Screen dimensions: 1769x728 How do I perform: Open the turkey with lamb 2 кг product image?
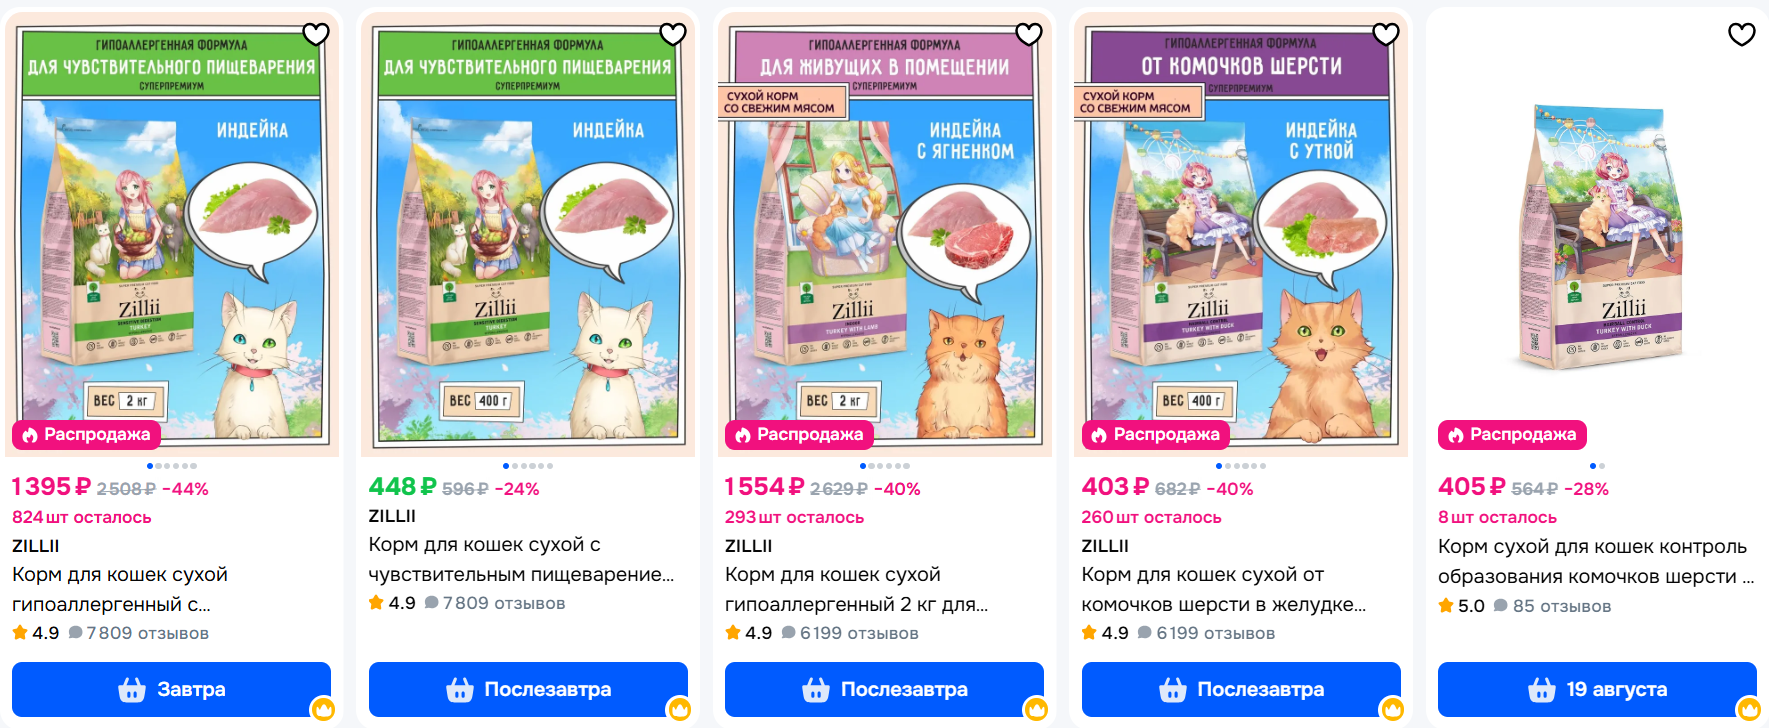click(x=884, y=233)
